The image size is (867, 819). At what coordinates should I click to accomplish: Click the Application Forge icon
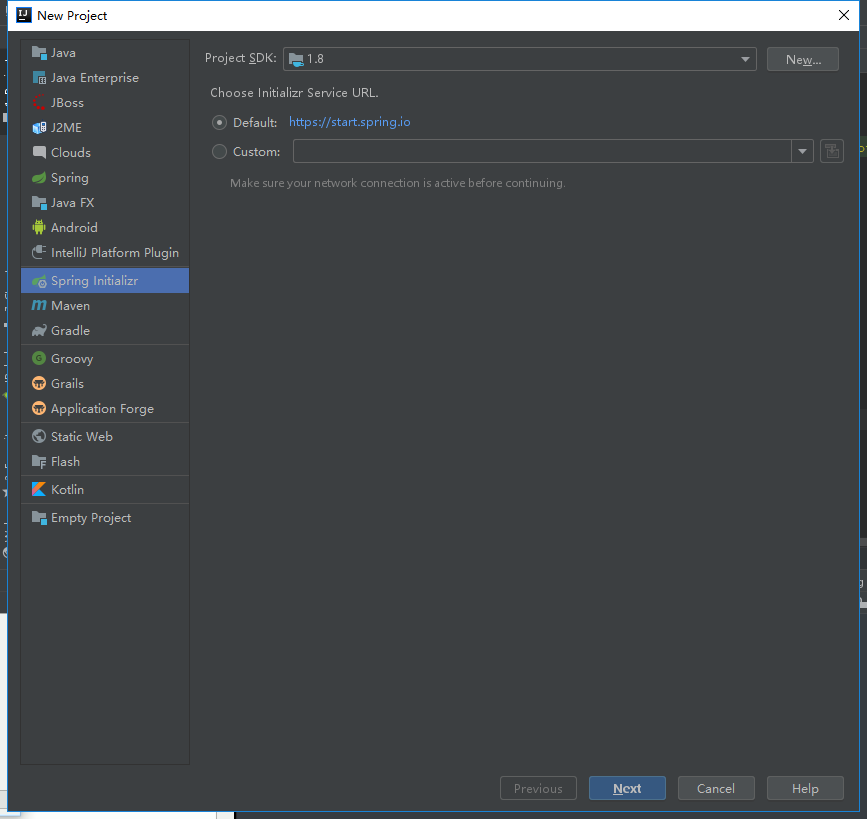point(39,409)
